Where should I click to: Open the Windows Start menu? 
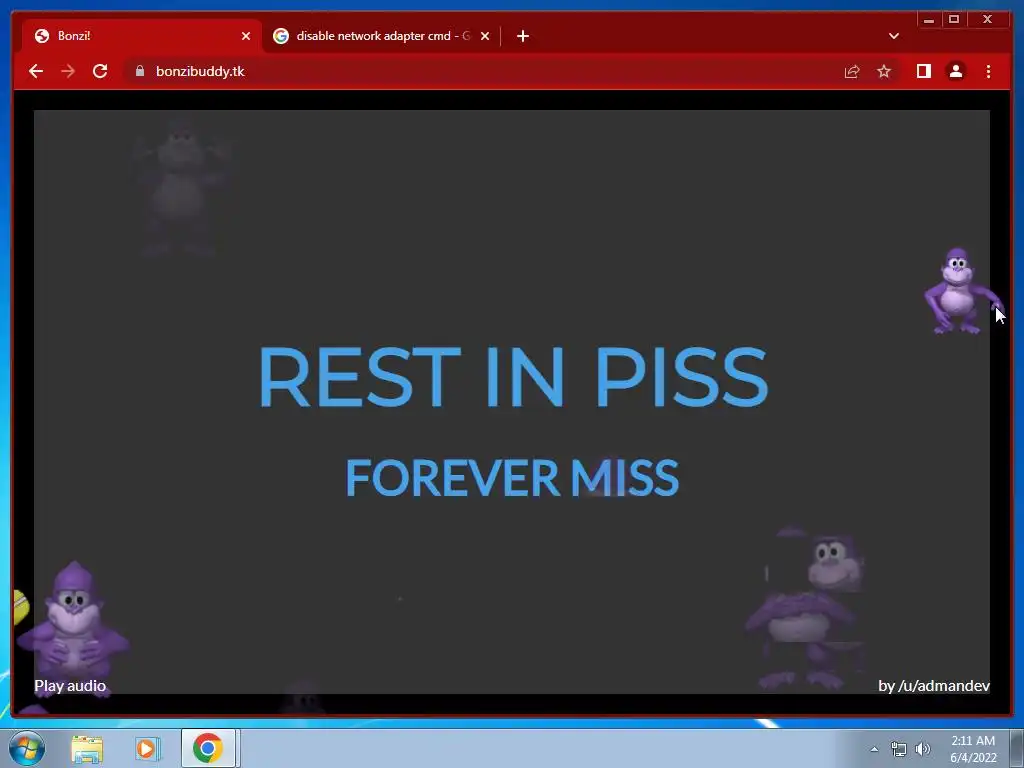(x=27, y=748)
